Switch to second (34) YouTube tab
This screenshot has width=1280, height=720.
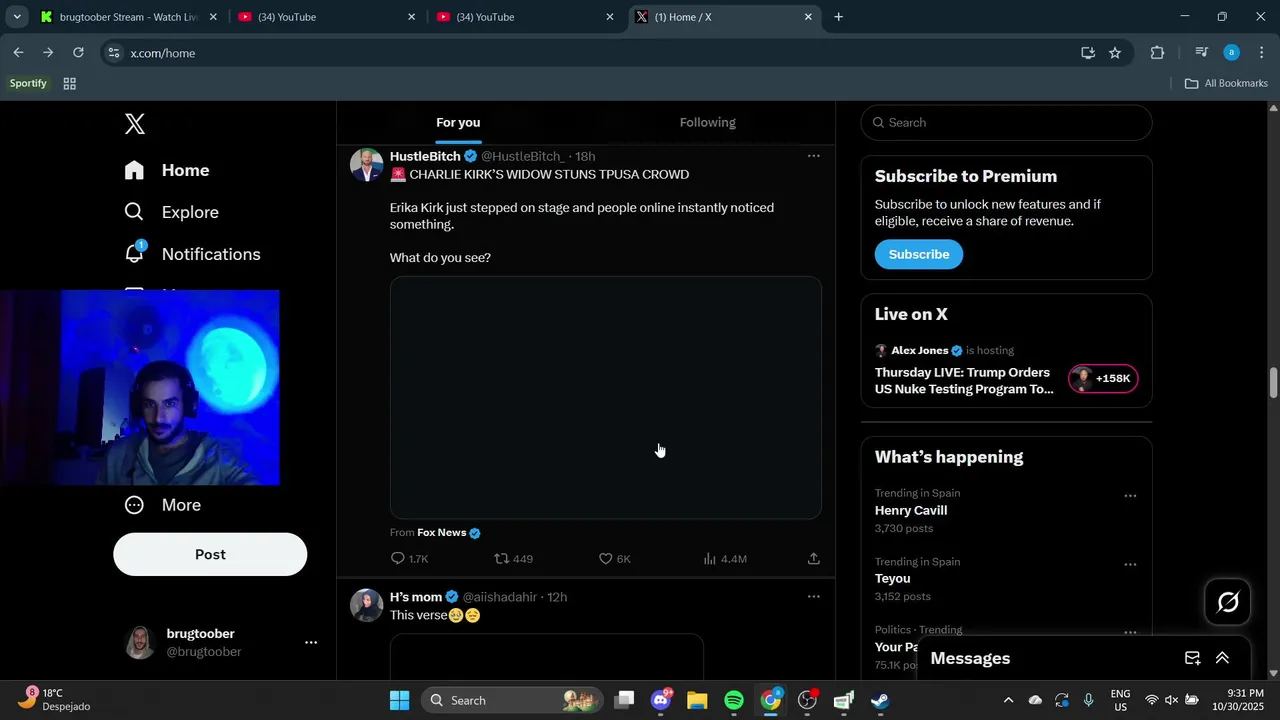[x=525, y=17]
